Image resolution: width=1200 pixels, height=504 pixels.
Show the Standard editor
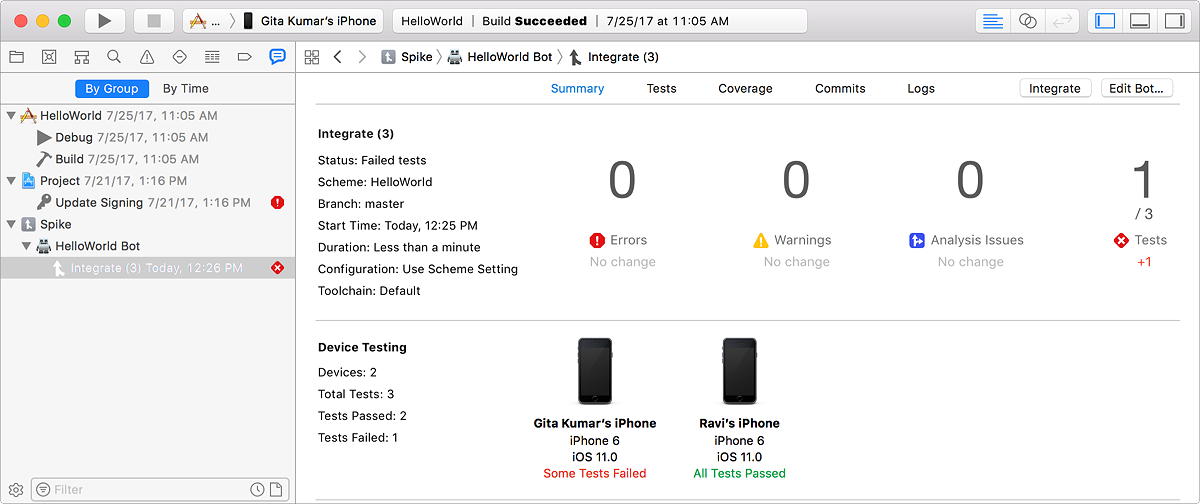(x=993, y=21)
